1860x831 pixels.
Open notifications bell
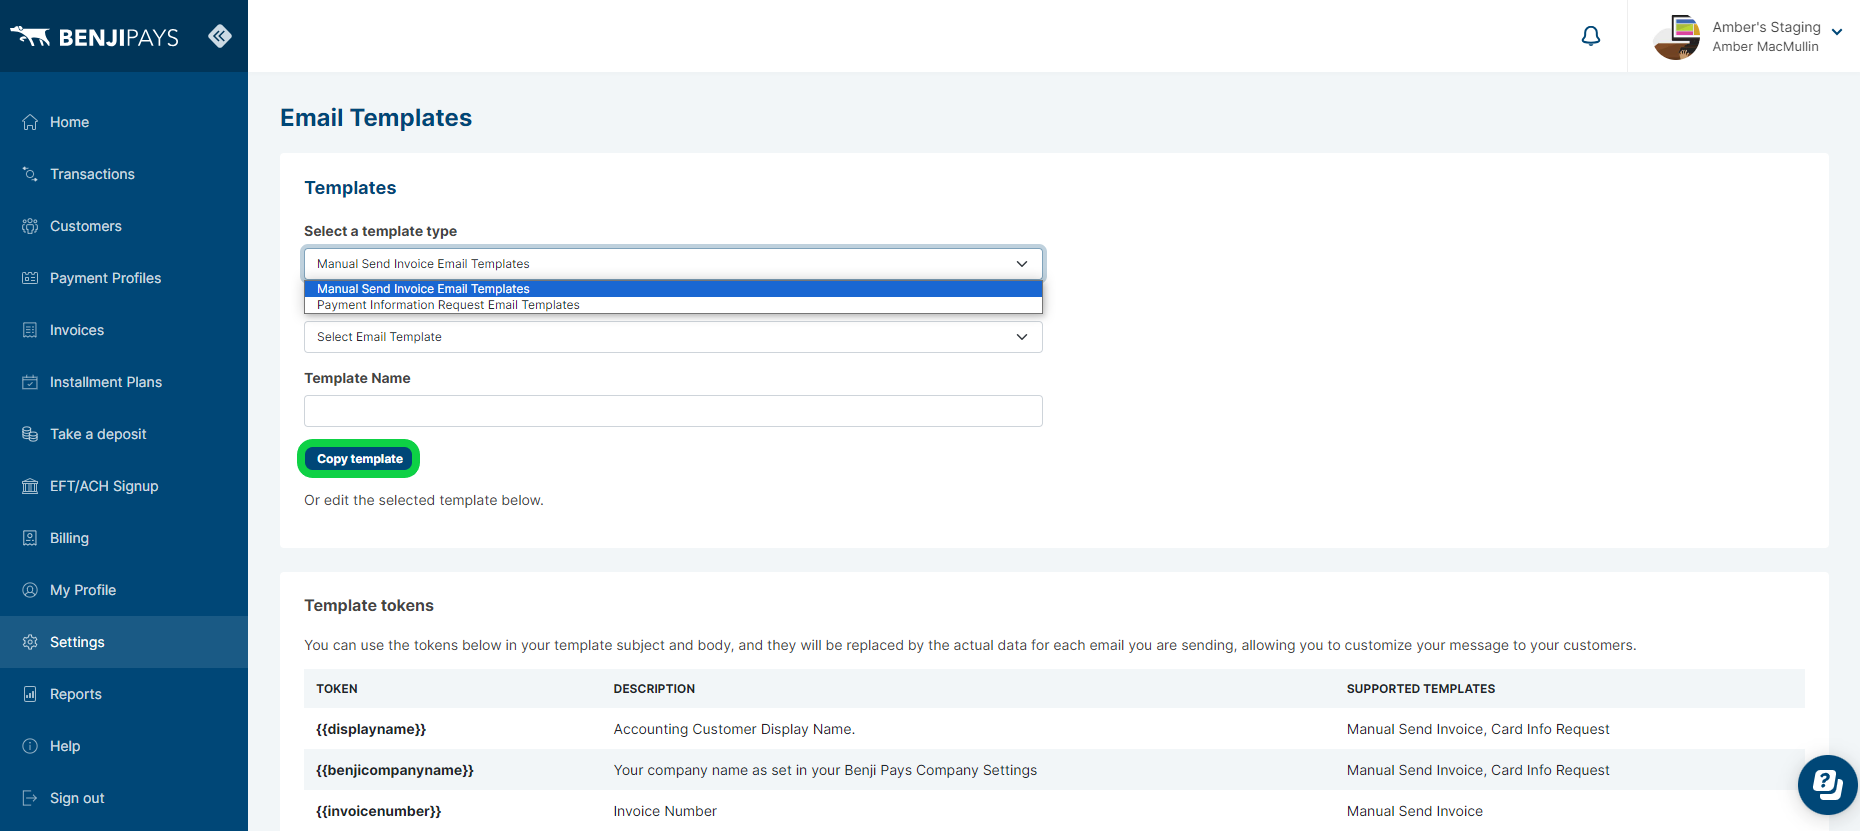coord(1591,36)
